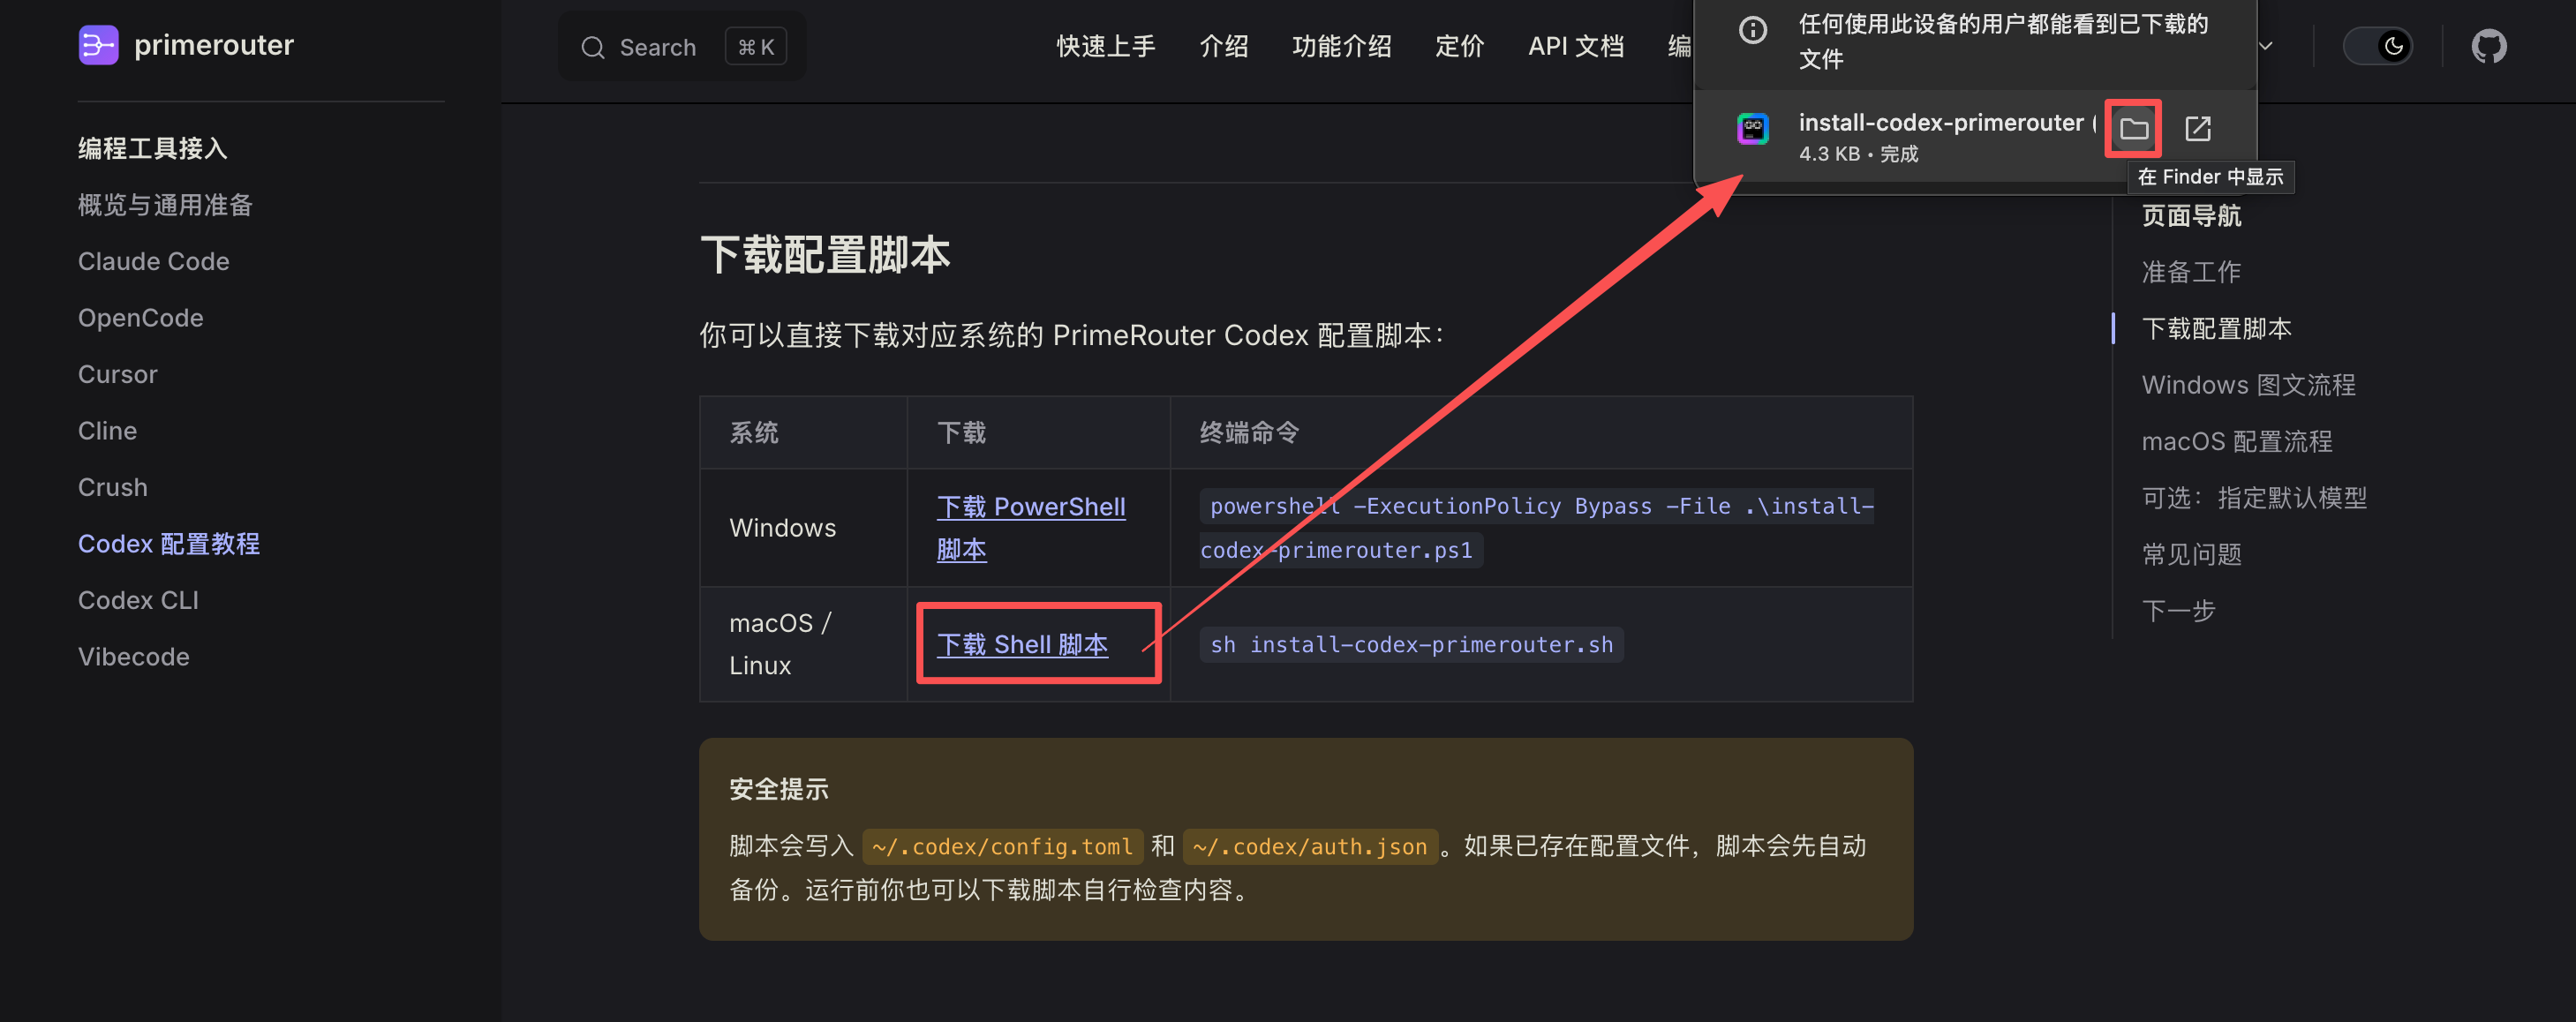Jump to 可选：指定默认模型 section
2576x1022 pixels.
click(2253, 498)
